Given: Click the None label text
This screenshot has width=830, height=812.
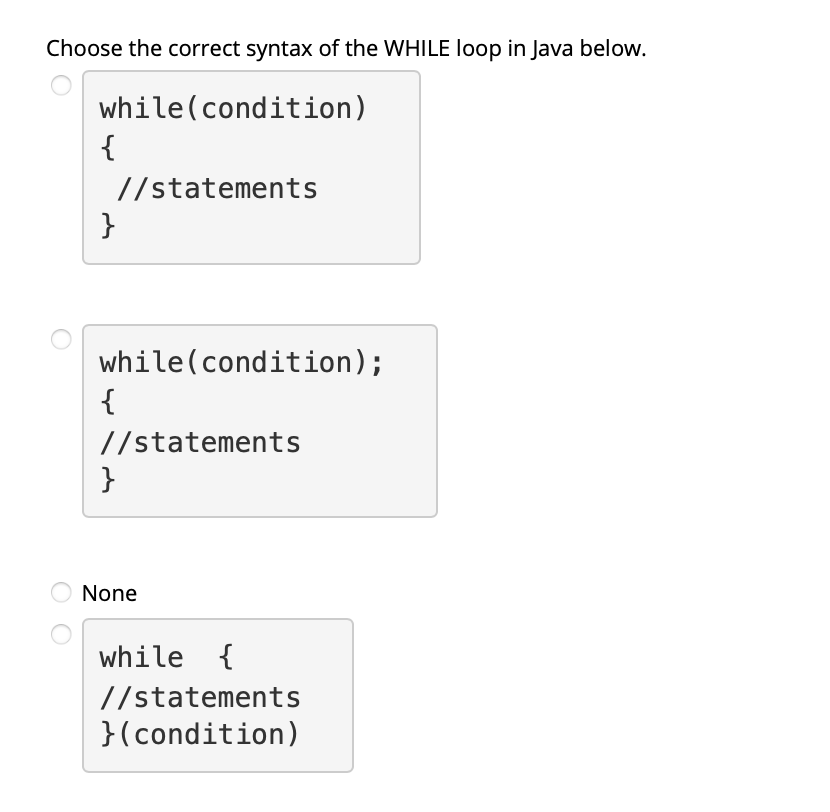Looking at the screenshot, I should [109, 593].
